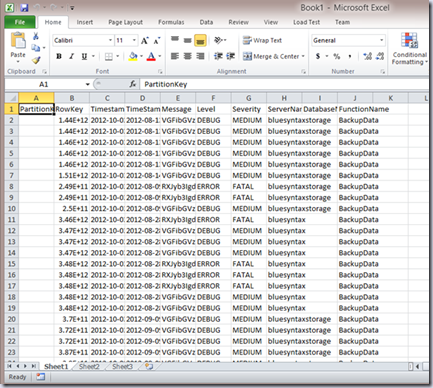Align text right
This screenshot has width=433, height=388.
coord(200,56)
